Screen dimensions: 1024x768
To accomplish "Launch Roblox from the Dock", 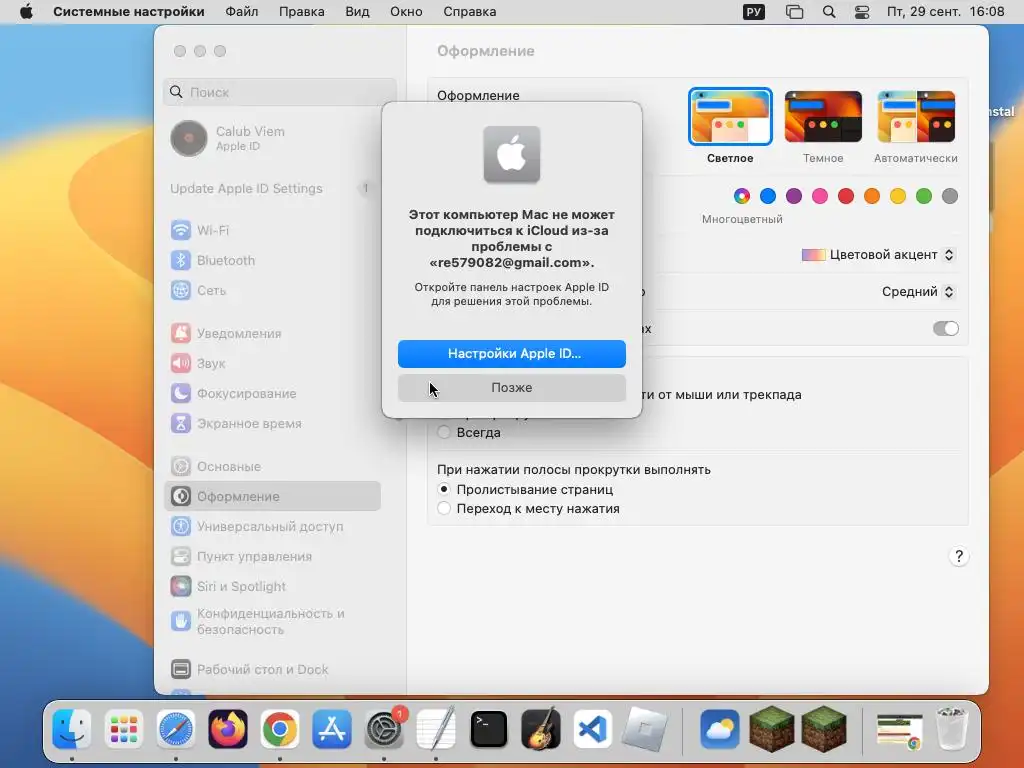I will (x=645, y=729).
